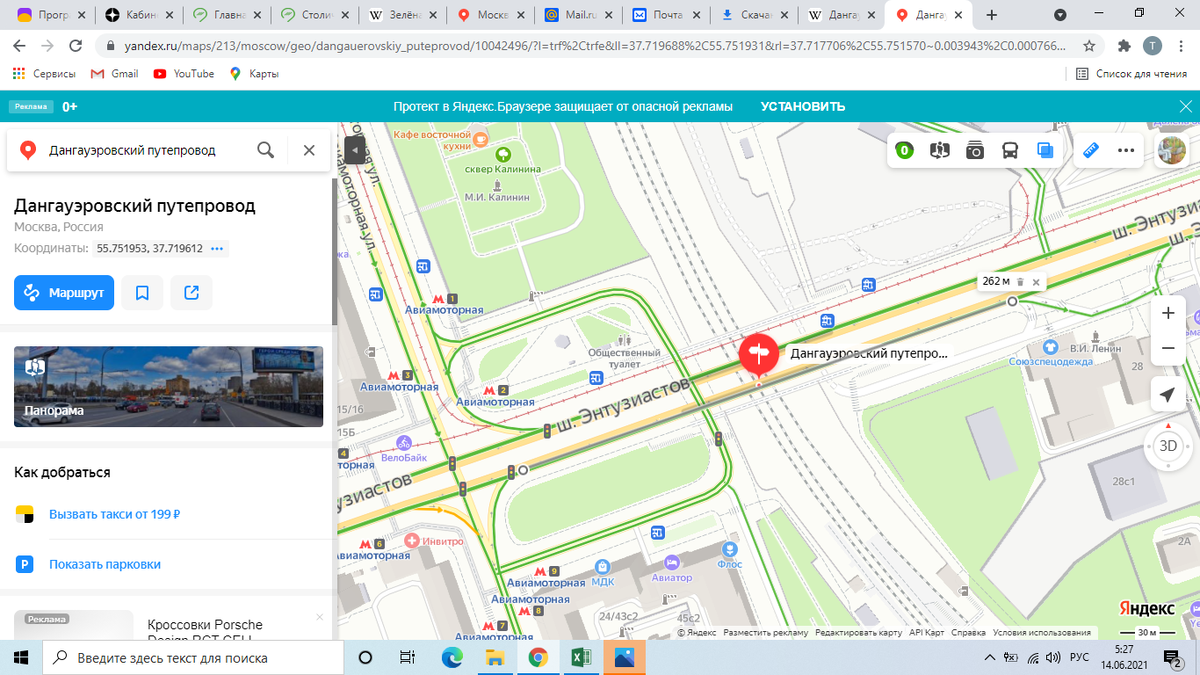Screen dimensions: 1200x675
Task: Reload the page
Action: (x=75, y=46)
